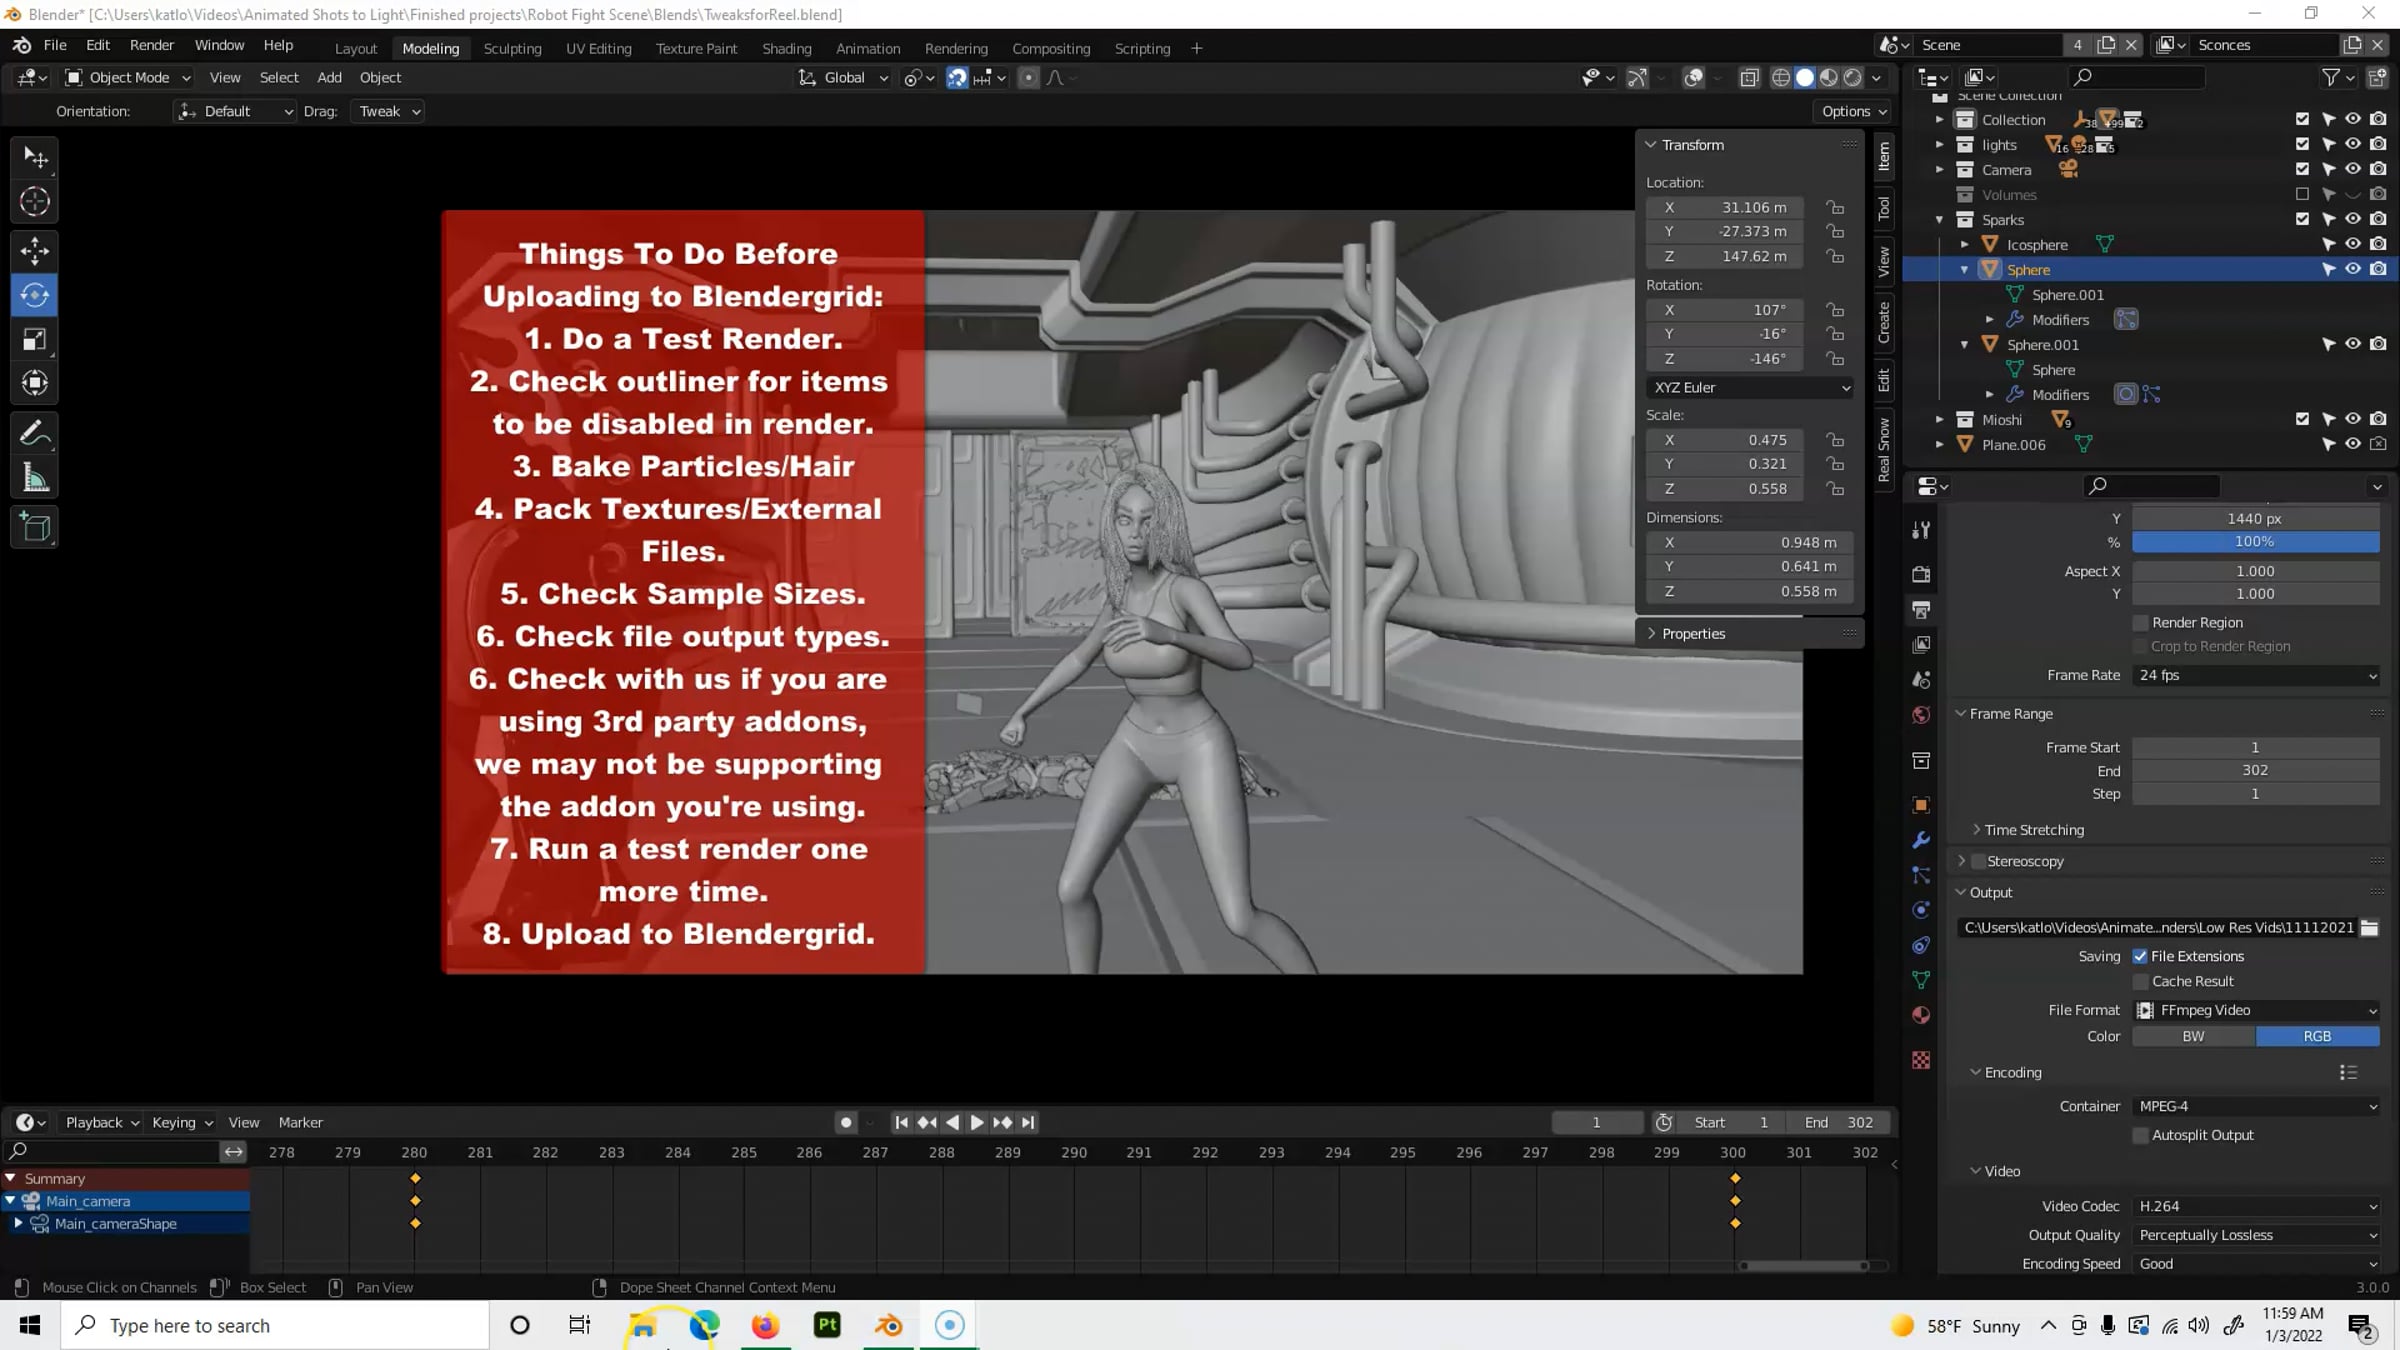Uncheck the File Extensions checkbox

2141,956
